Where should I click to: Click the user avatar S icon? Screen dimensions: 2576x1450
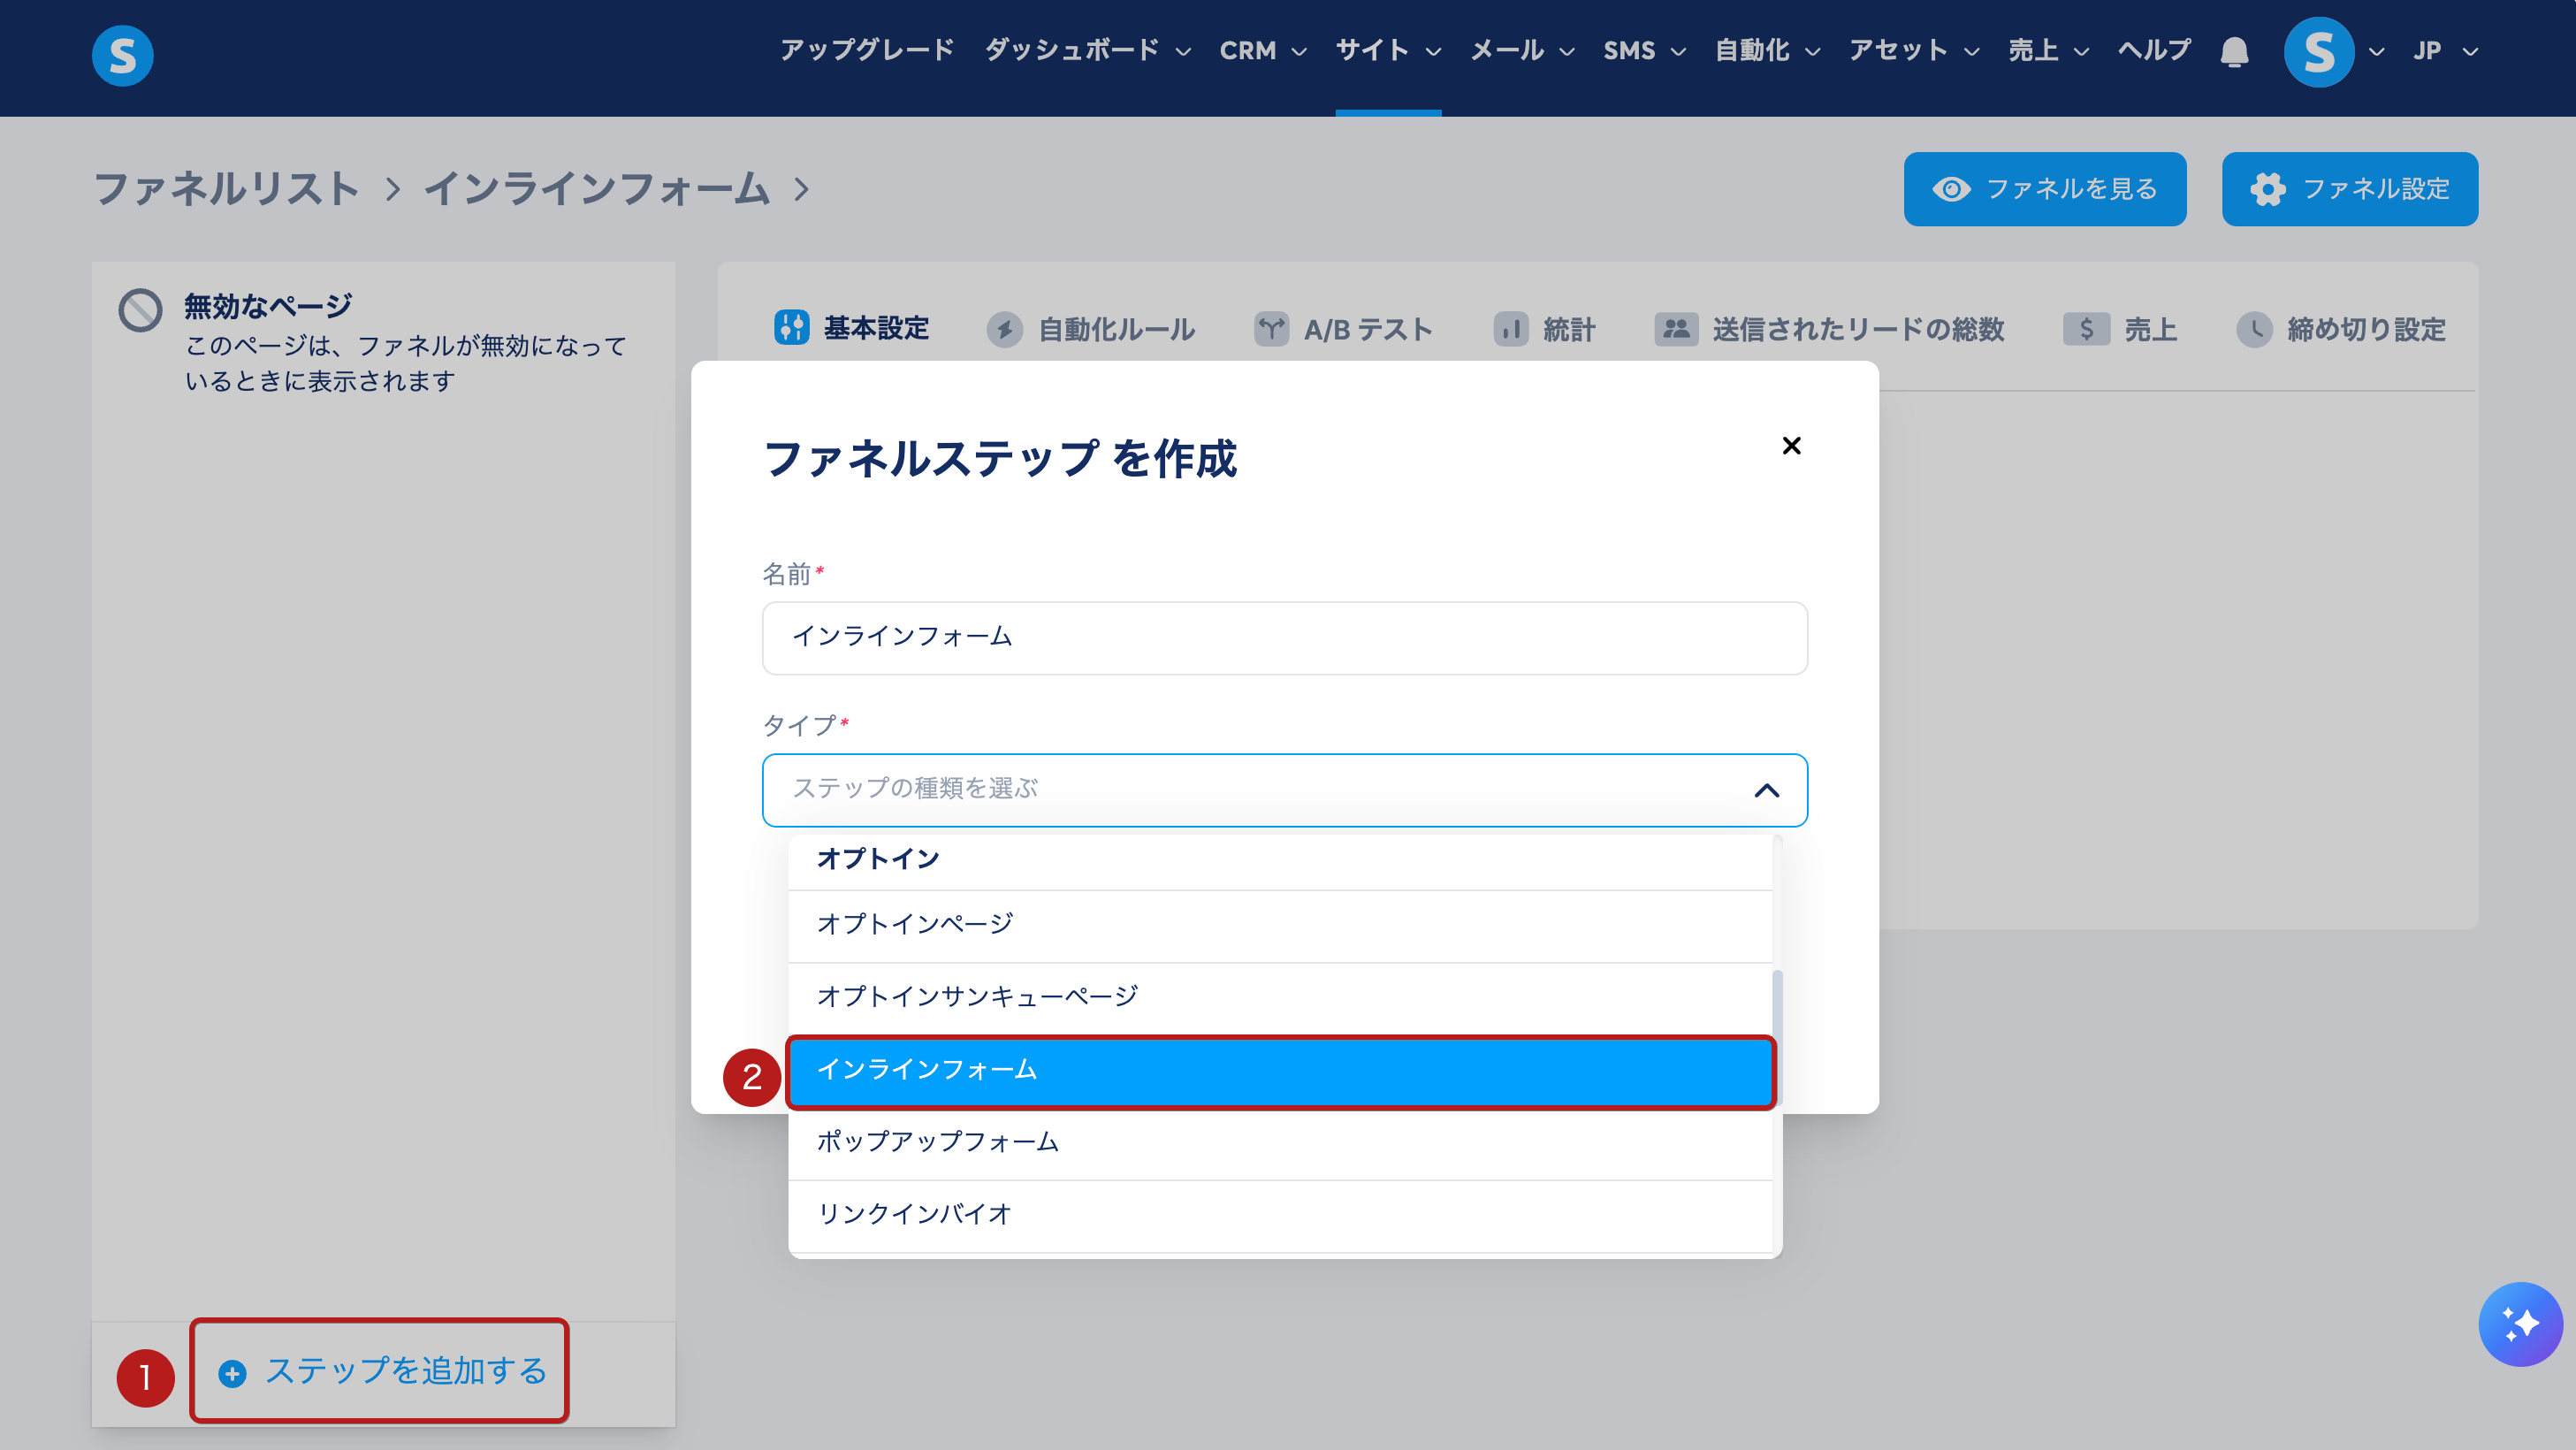click(2318, 51)
